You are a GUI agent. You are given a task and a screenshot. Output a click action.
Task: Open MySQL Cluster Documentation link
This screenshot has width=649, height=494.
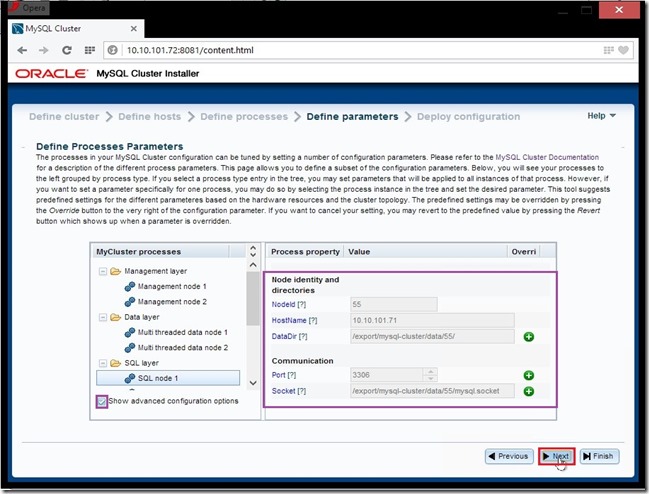[x=547, y=157]
